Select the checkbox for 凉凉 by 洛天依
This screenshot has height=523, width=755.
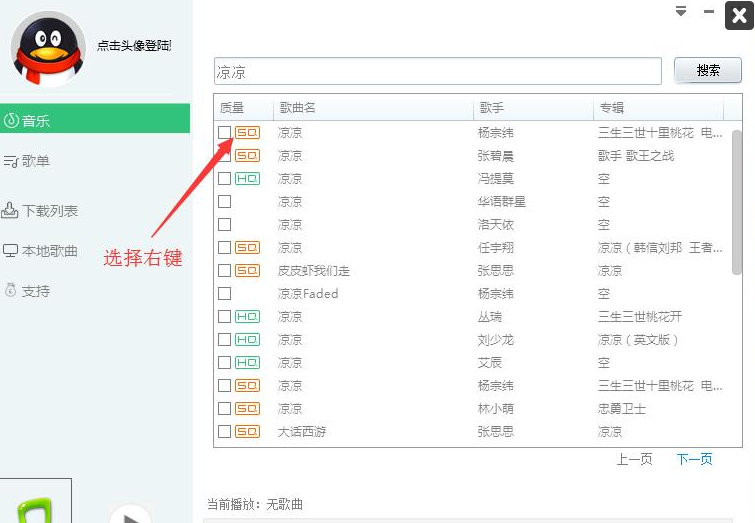click(x=224, y=224)
